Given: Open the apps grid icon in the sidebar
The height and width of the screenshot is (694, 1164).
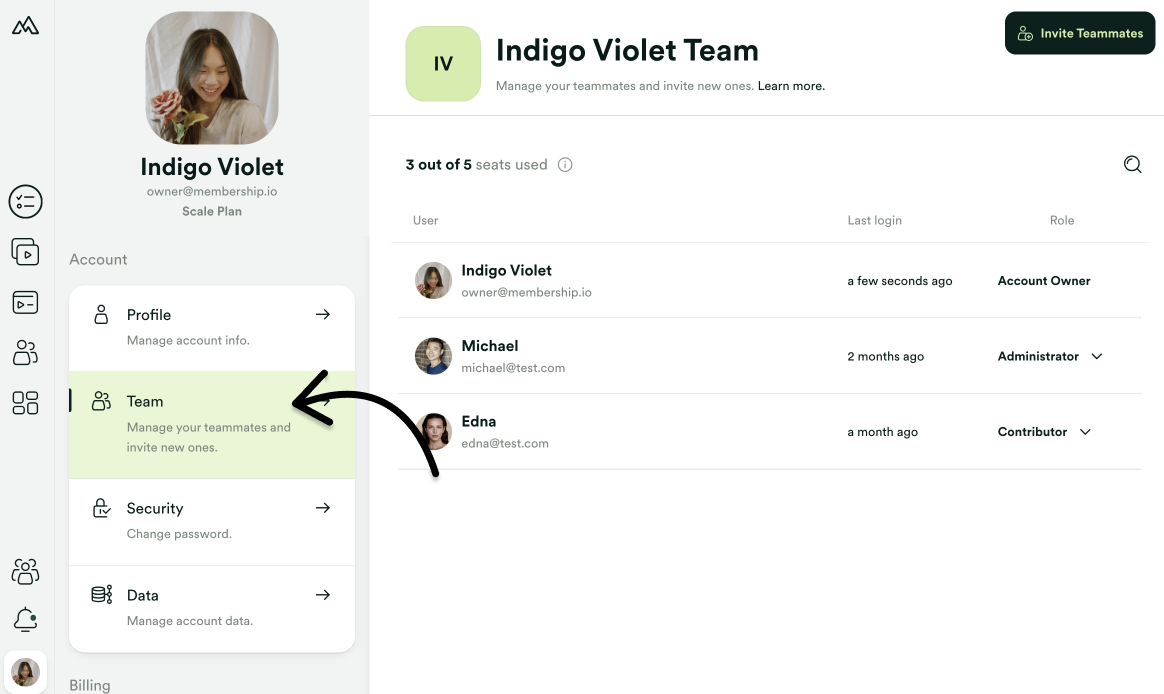Looking at the screenshot, I should (x=25, y=402).
